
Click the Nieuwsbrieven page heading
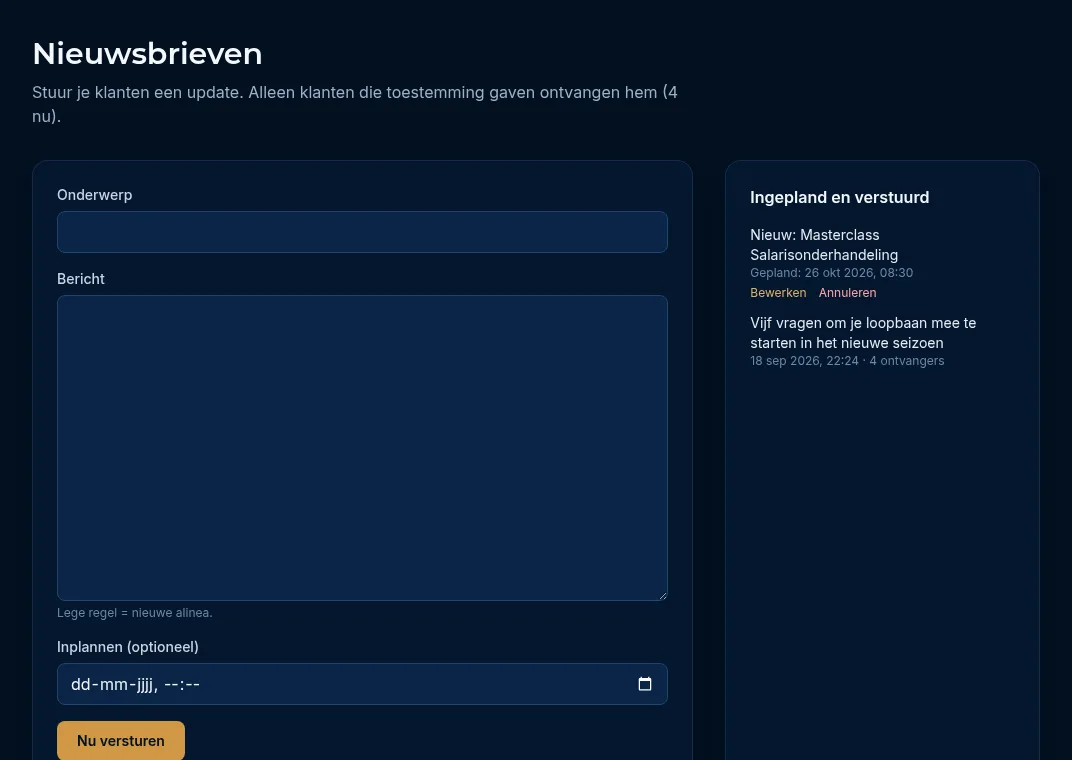pos(147,53)
